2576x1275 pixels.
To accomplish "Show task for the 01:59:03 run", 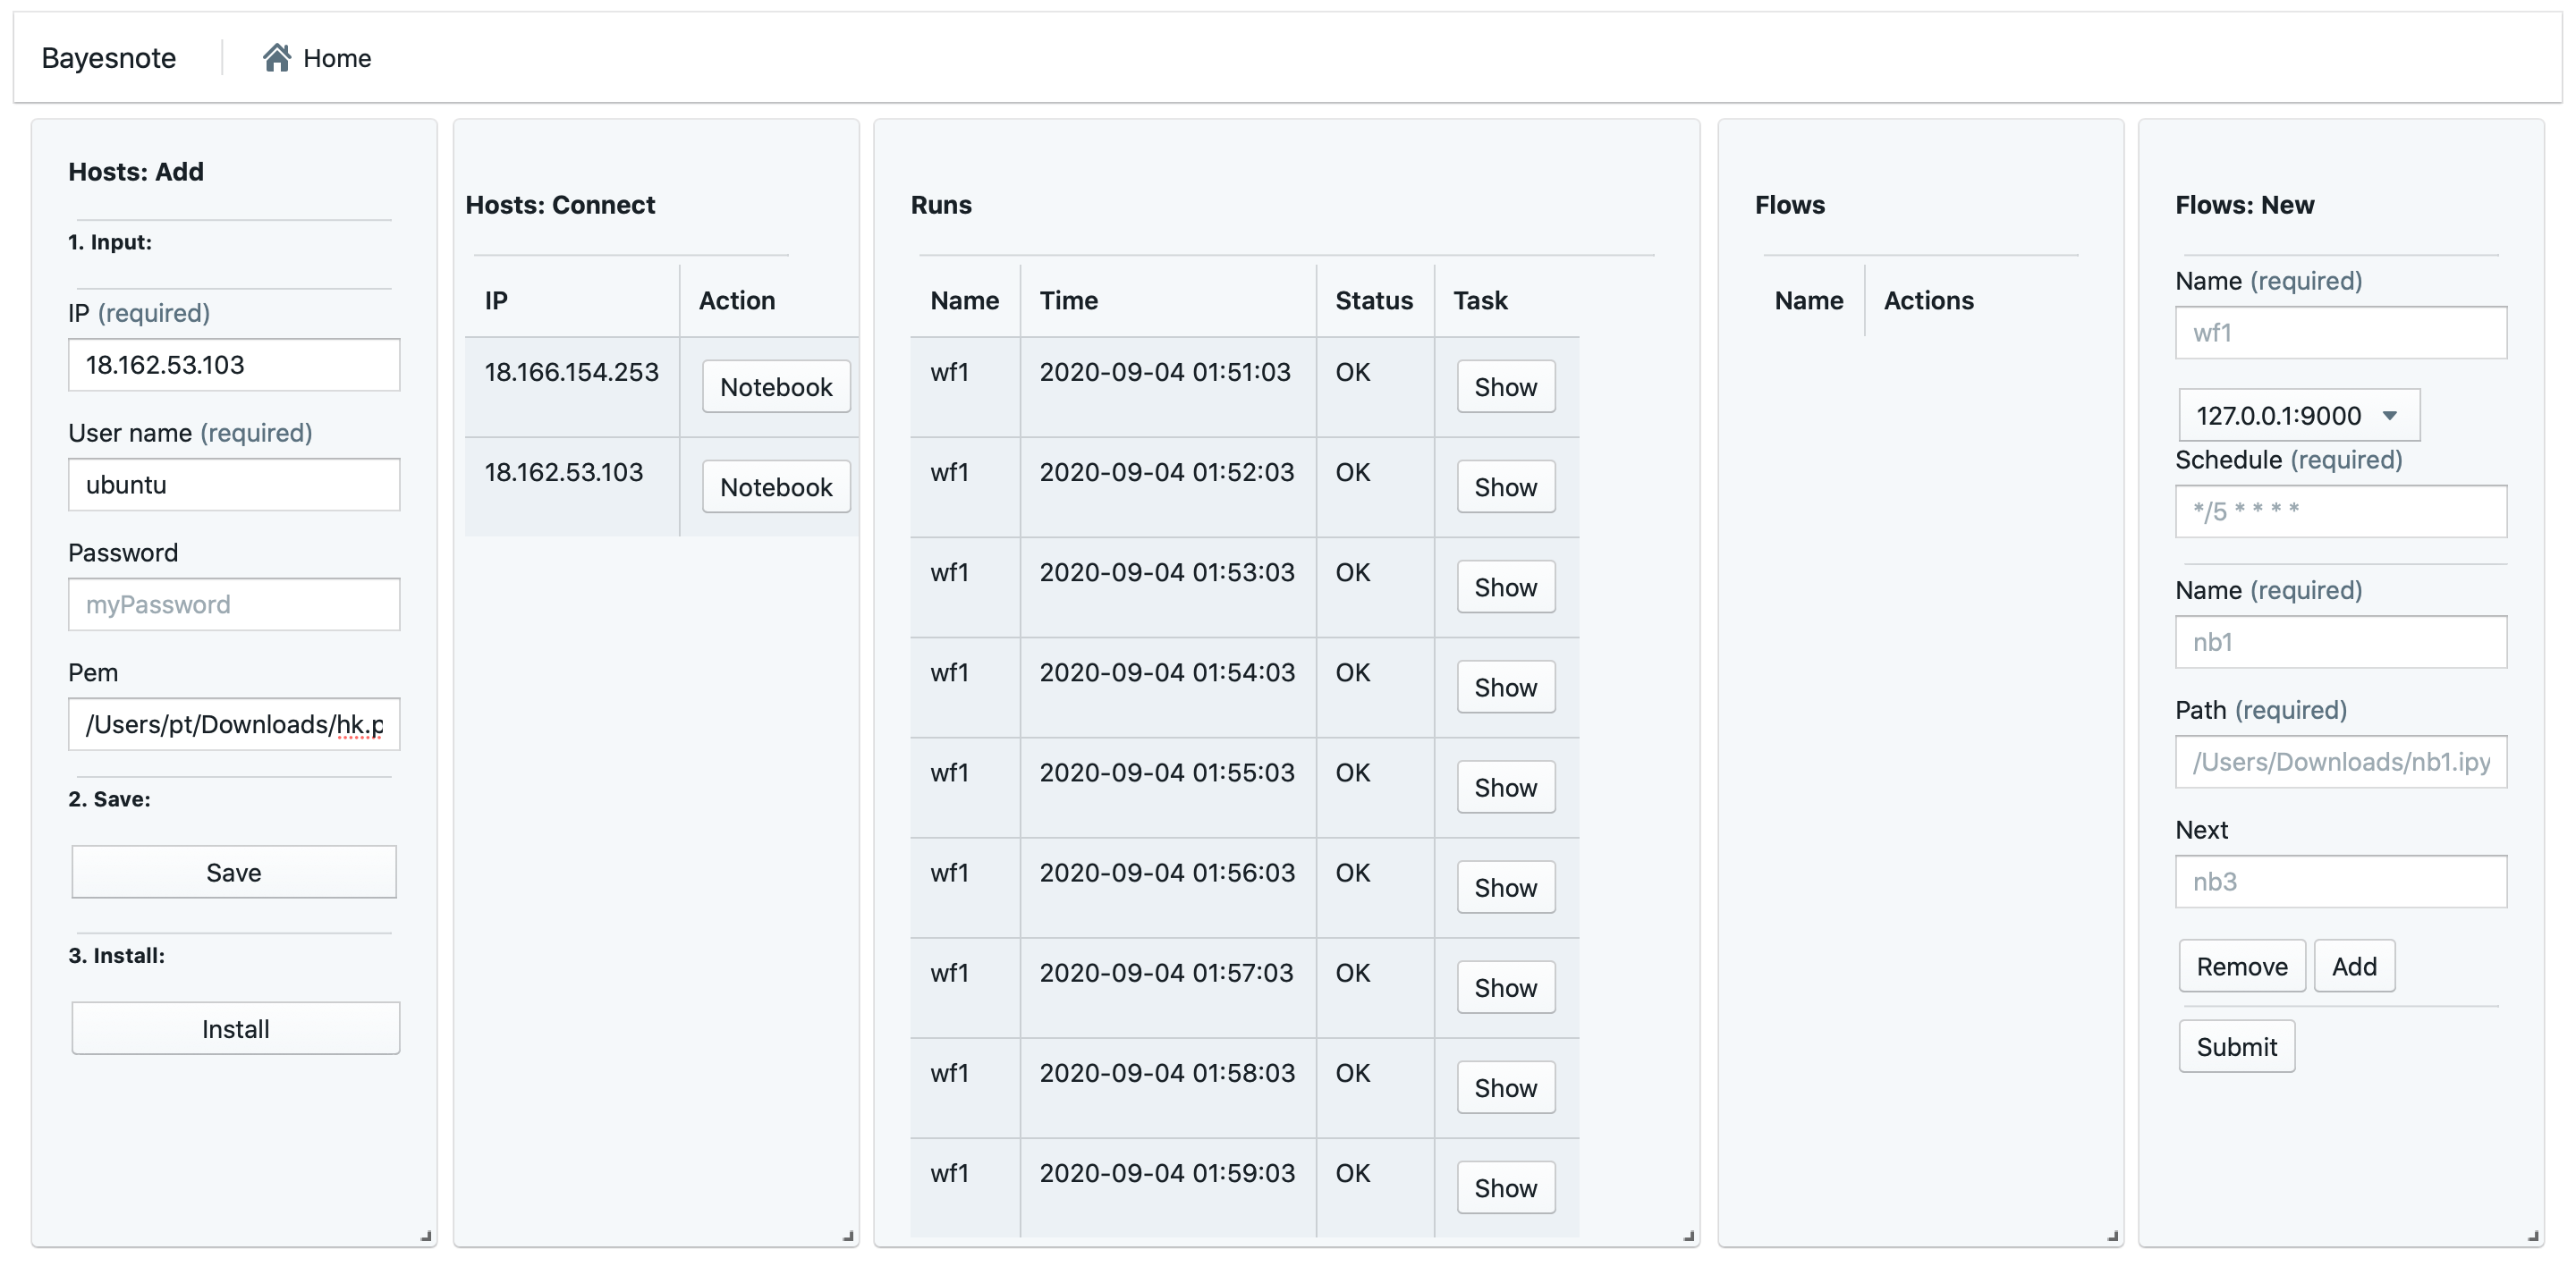I will [1505, 1188].
